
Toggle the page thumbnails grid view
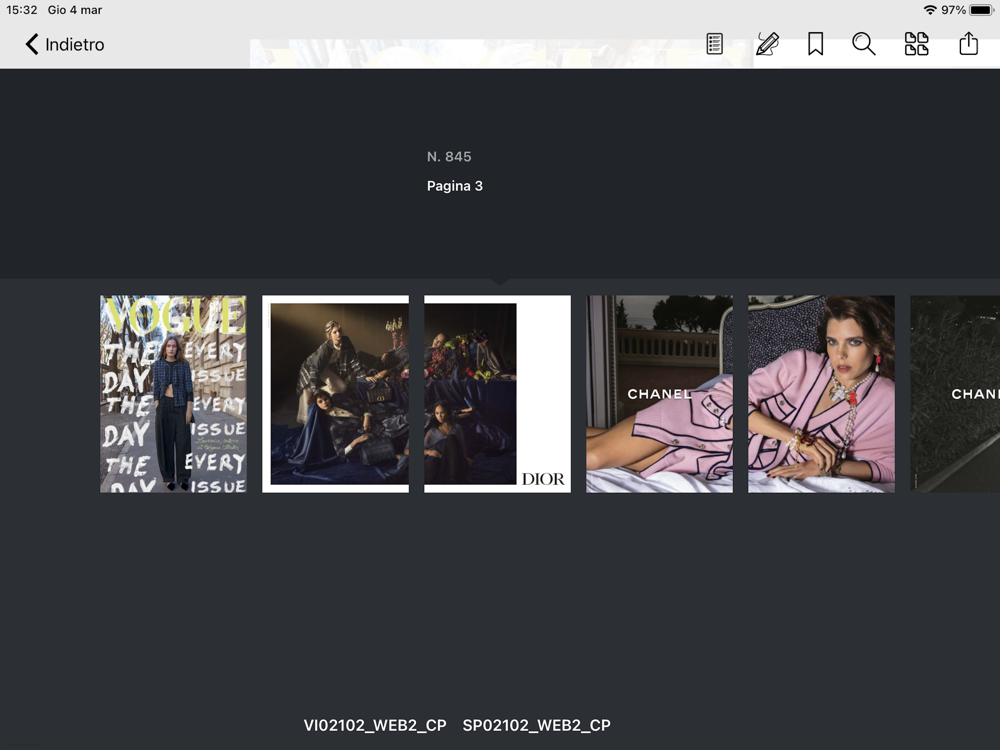point(916,44)
